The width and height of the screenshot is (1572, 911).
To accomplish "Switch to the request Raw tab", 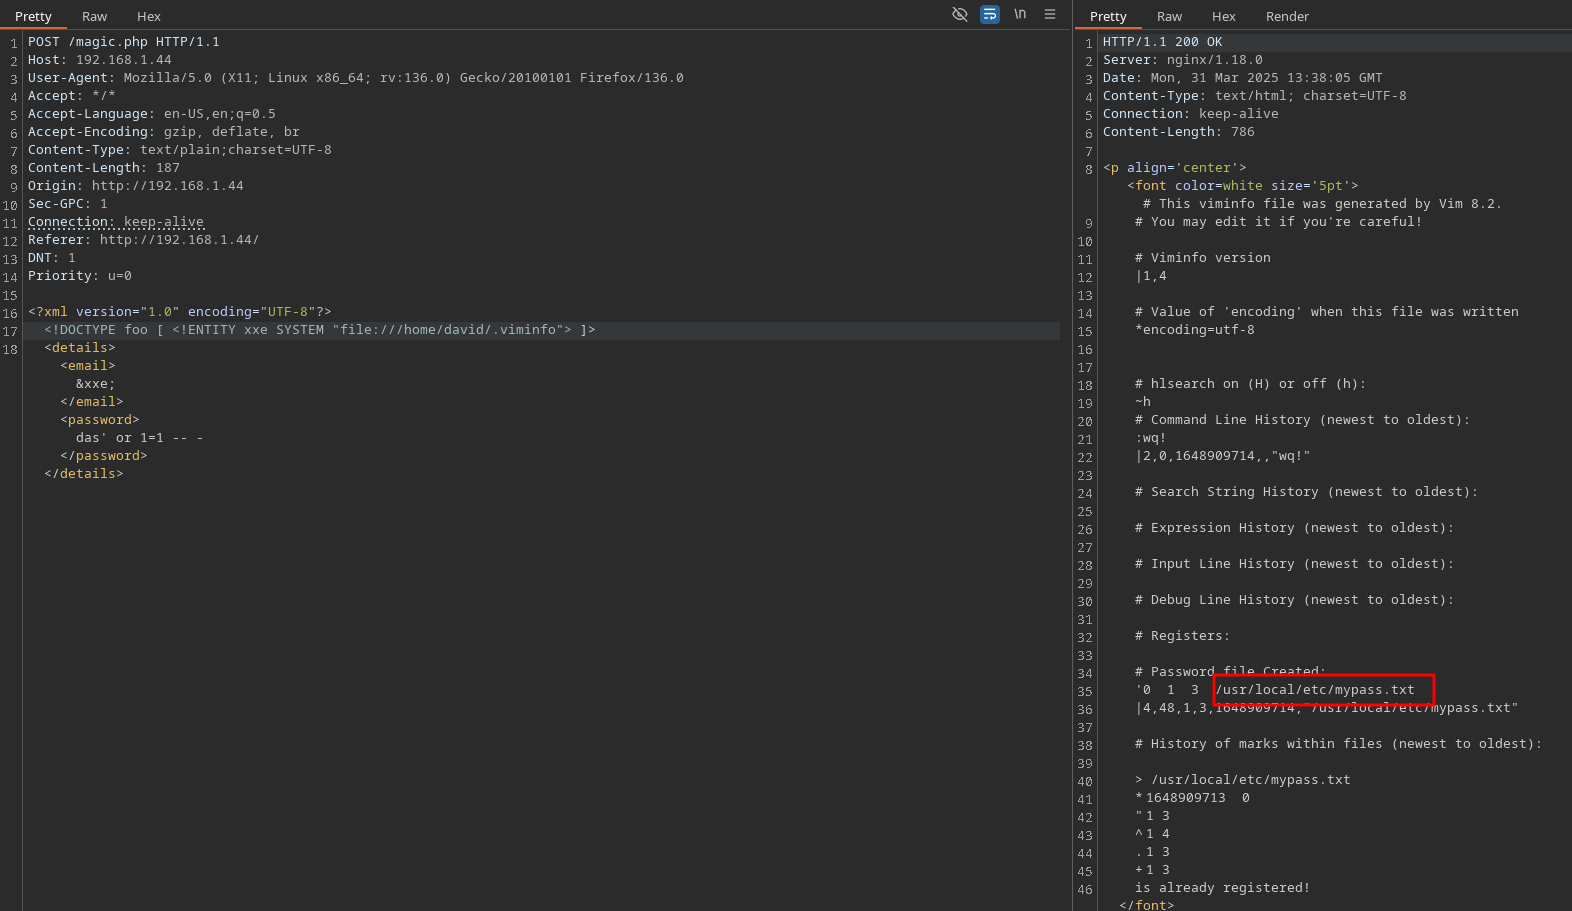I will [95, 16].
